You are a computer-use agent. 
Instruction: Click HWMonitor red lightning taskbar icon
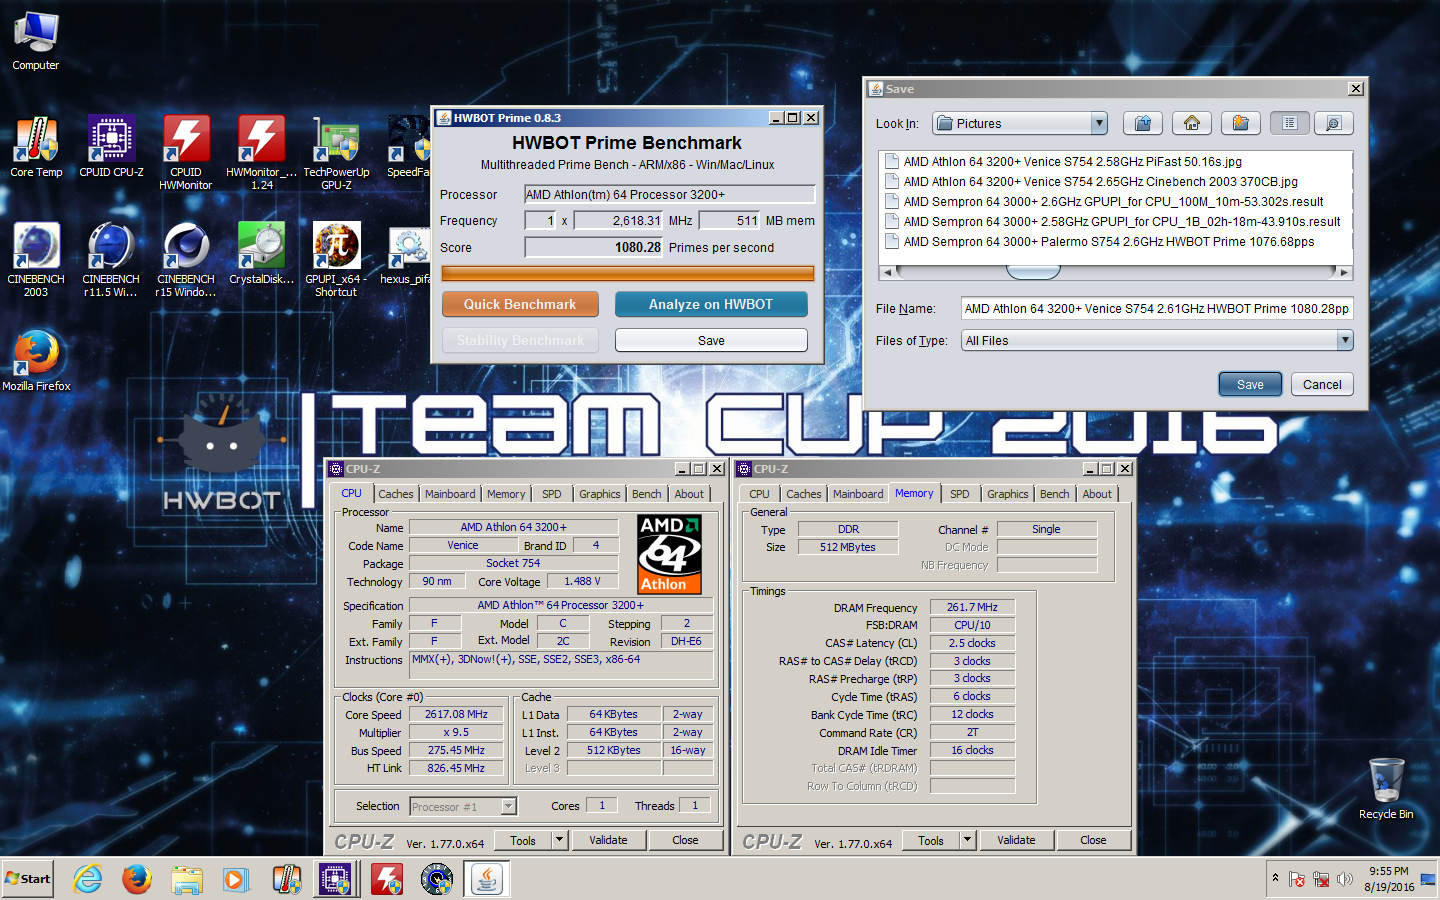click(386, 879)
